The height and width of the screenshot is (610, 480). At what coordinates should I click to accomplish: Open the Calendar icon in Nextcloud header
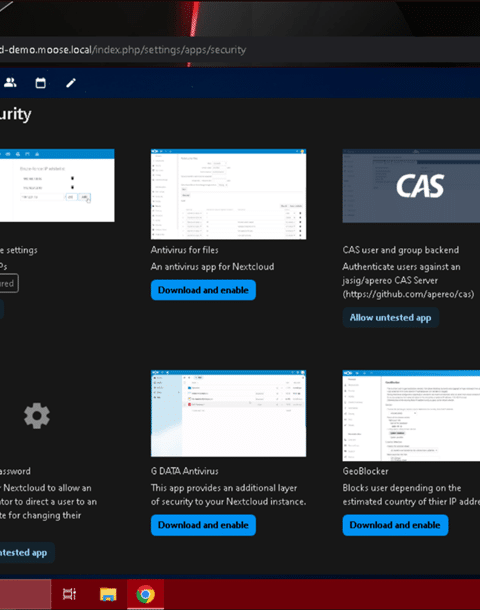tap(40, 82)
